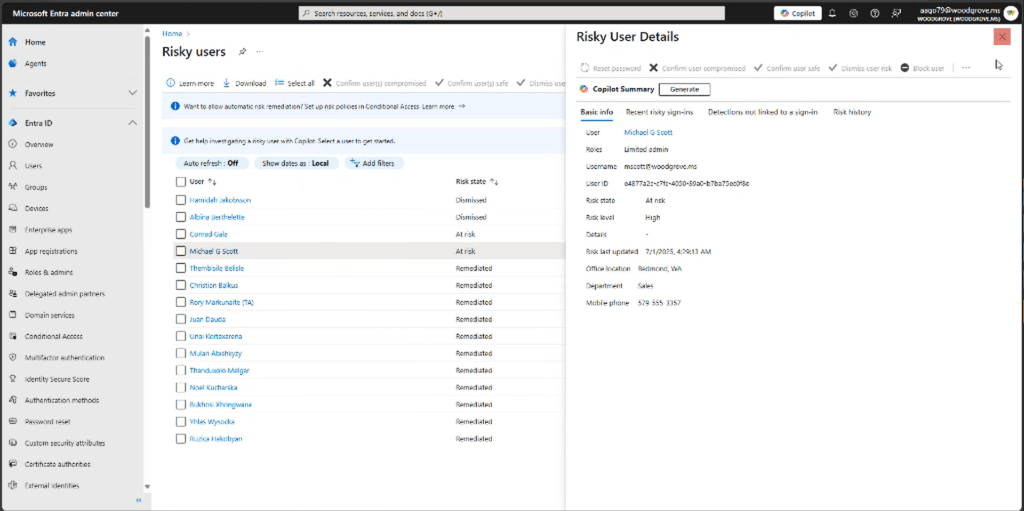Open the help question mark icon
Viewport: 1024px width, 511px height.
pos(875,13)
